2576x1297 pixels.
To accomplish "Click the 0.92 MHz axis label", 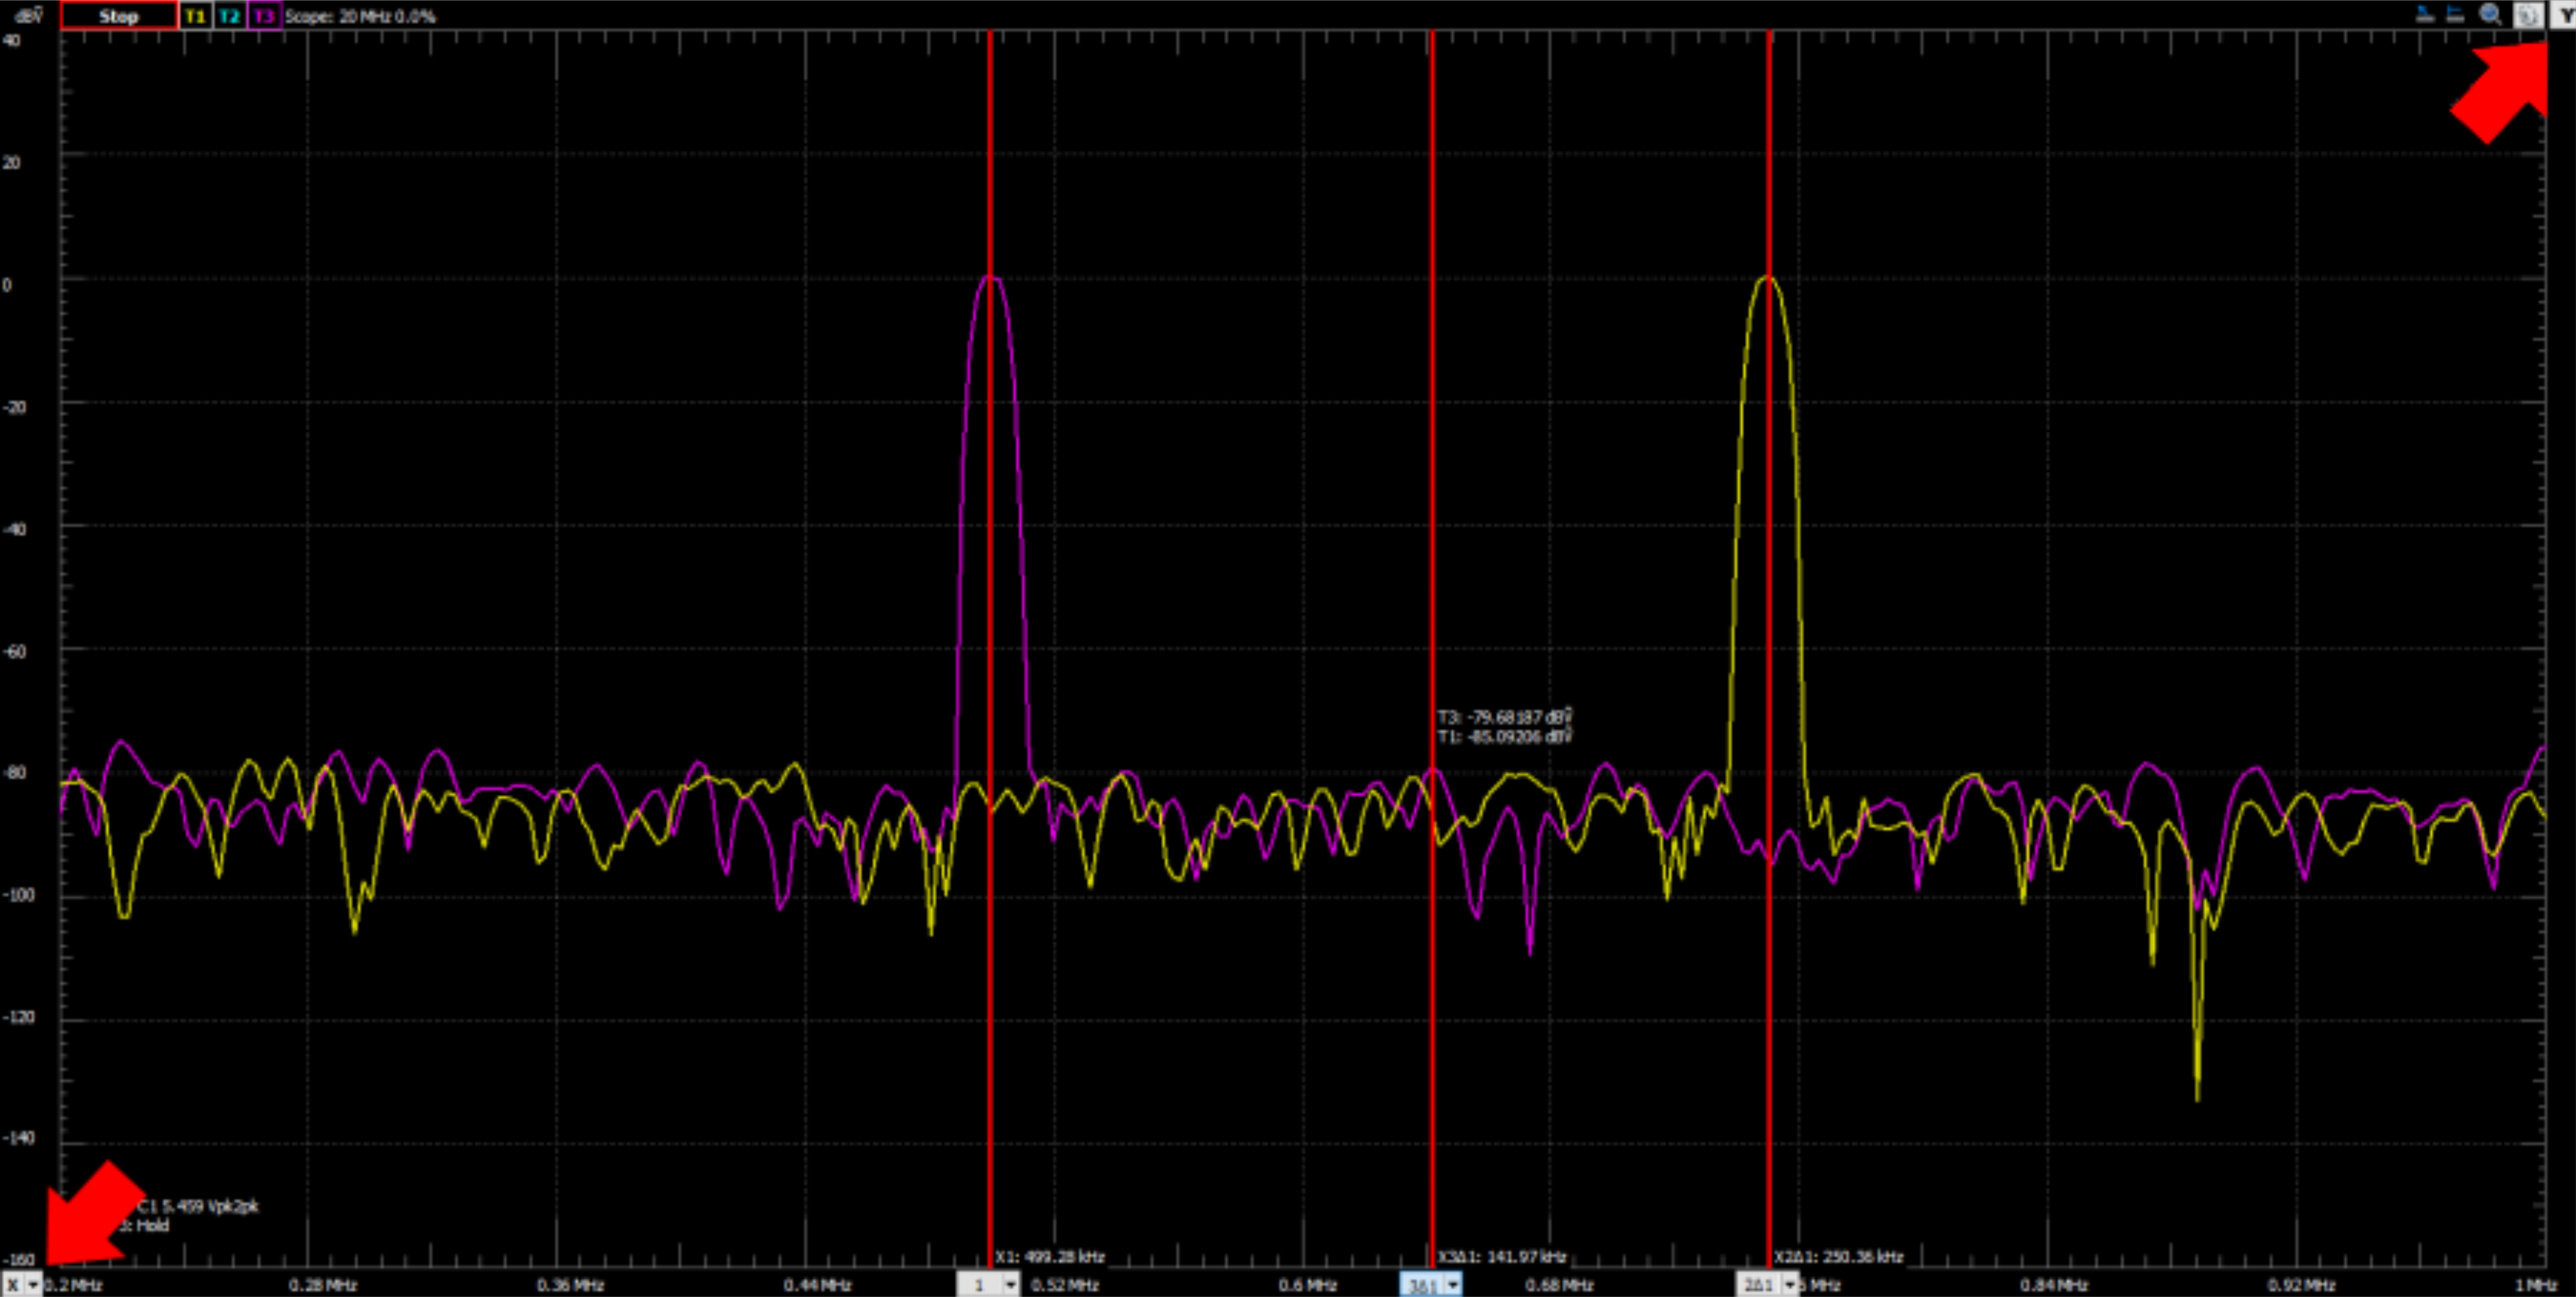I will 2301,1285.
